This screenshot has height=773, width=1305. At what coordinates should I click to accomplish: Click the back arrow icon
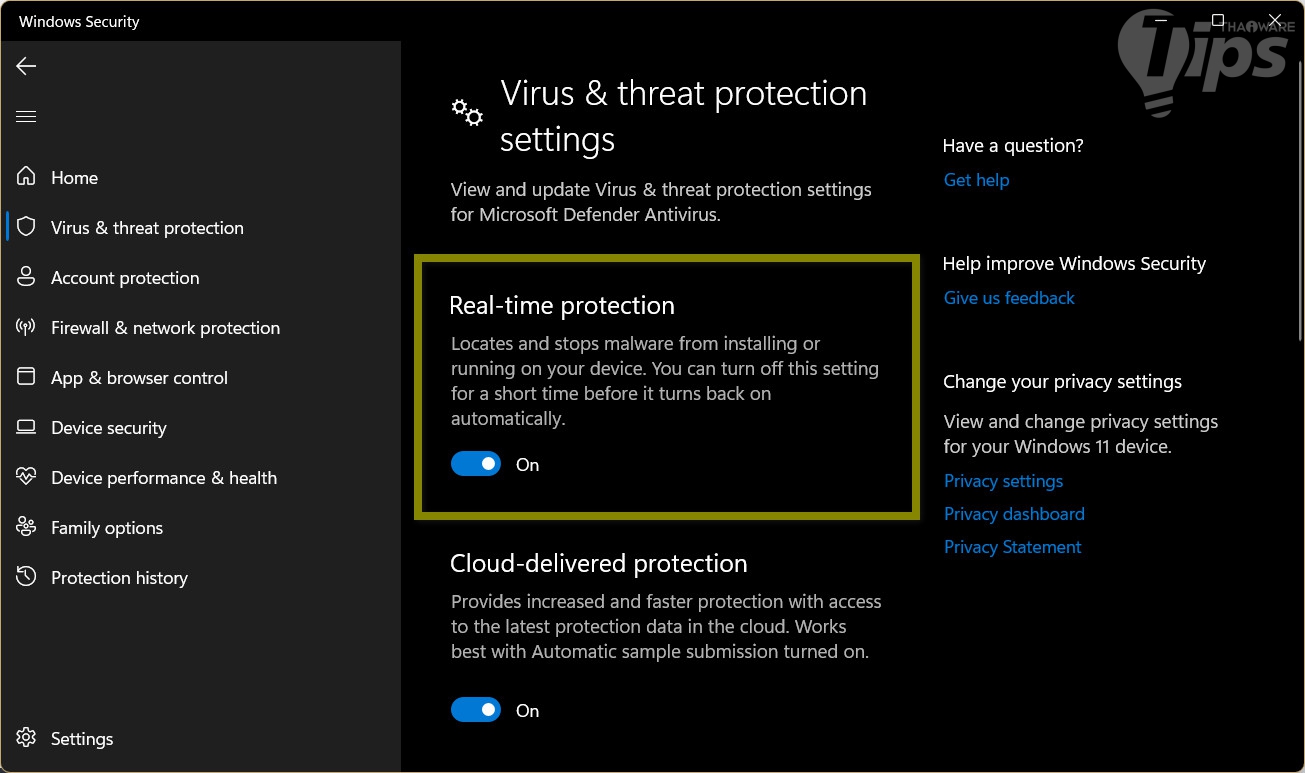click(26, 66)
